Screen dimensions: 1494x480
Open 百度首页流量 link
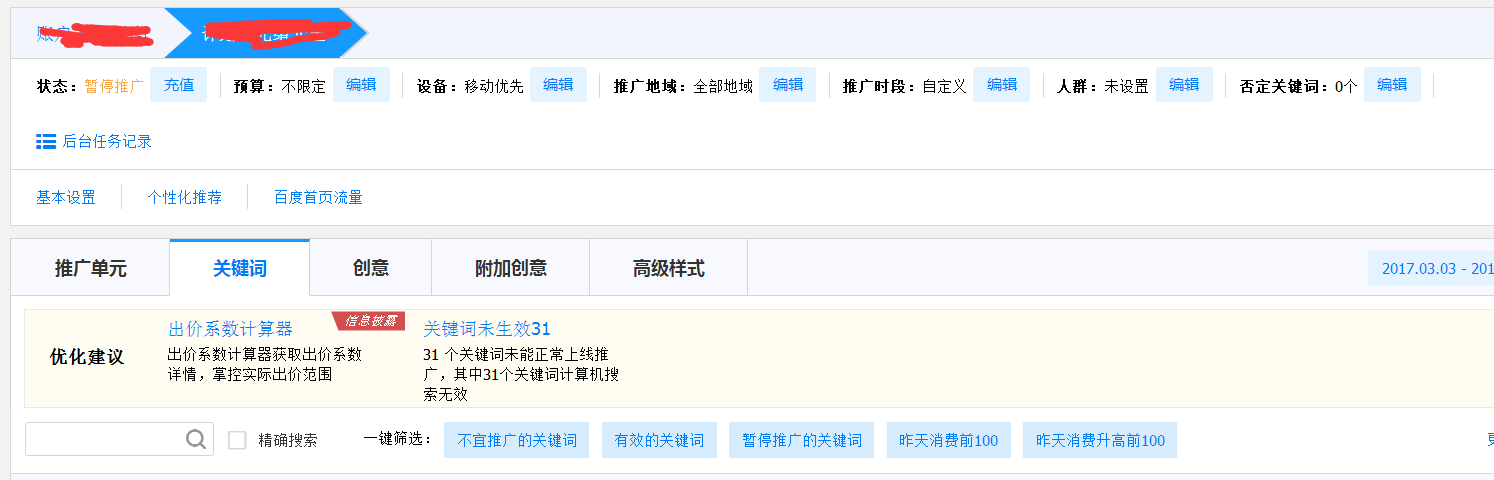tap(318, 198)
